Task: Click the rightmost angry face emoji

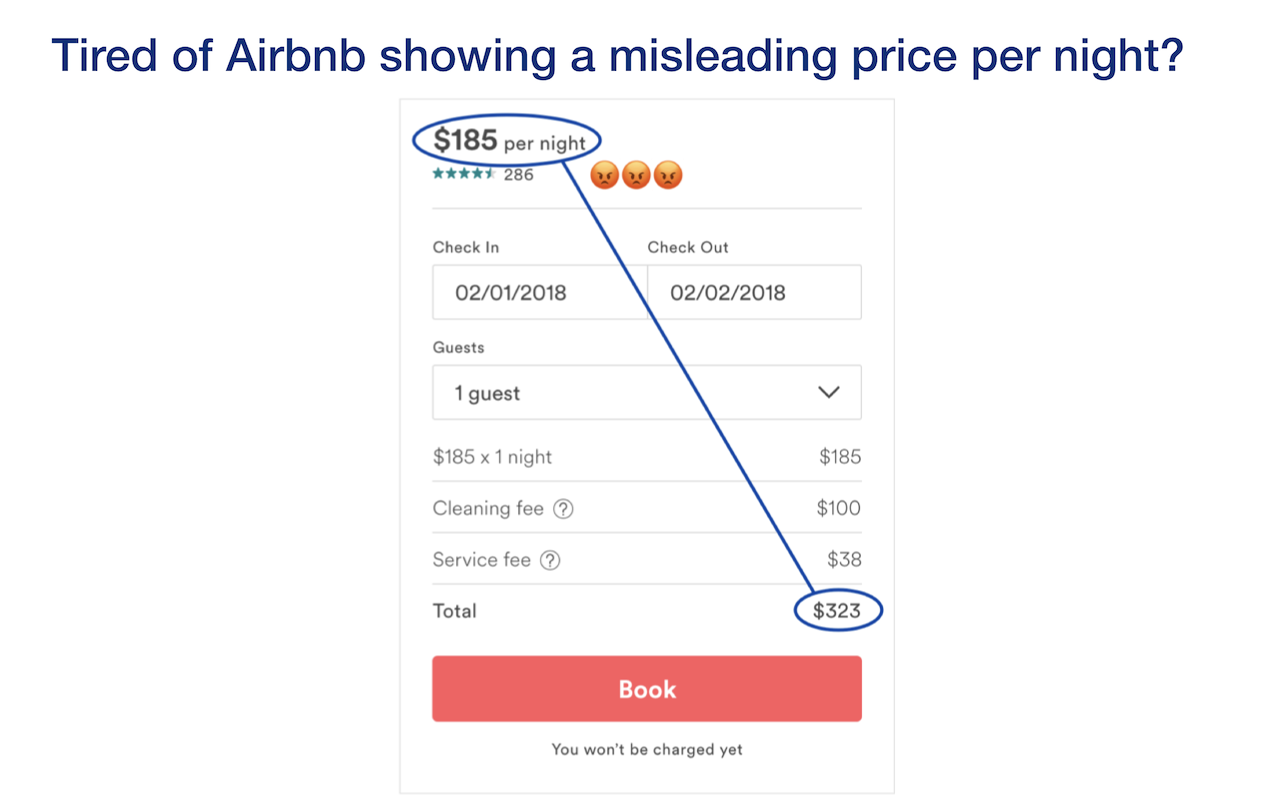Action: click(x=666, y=175)
